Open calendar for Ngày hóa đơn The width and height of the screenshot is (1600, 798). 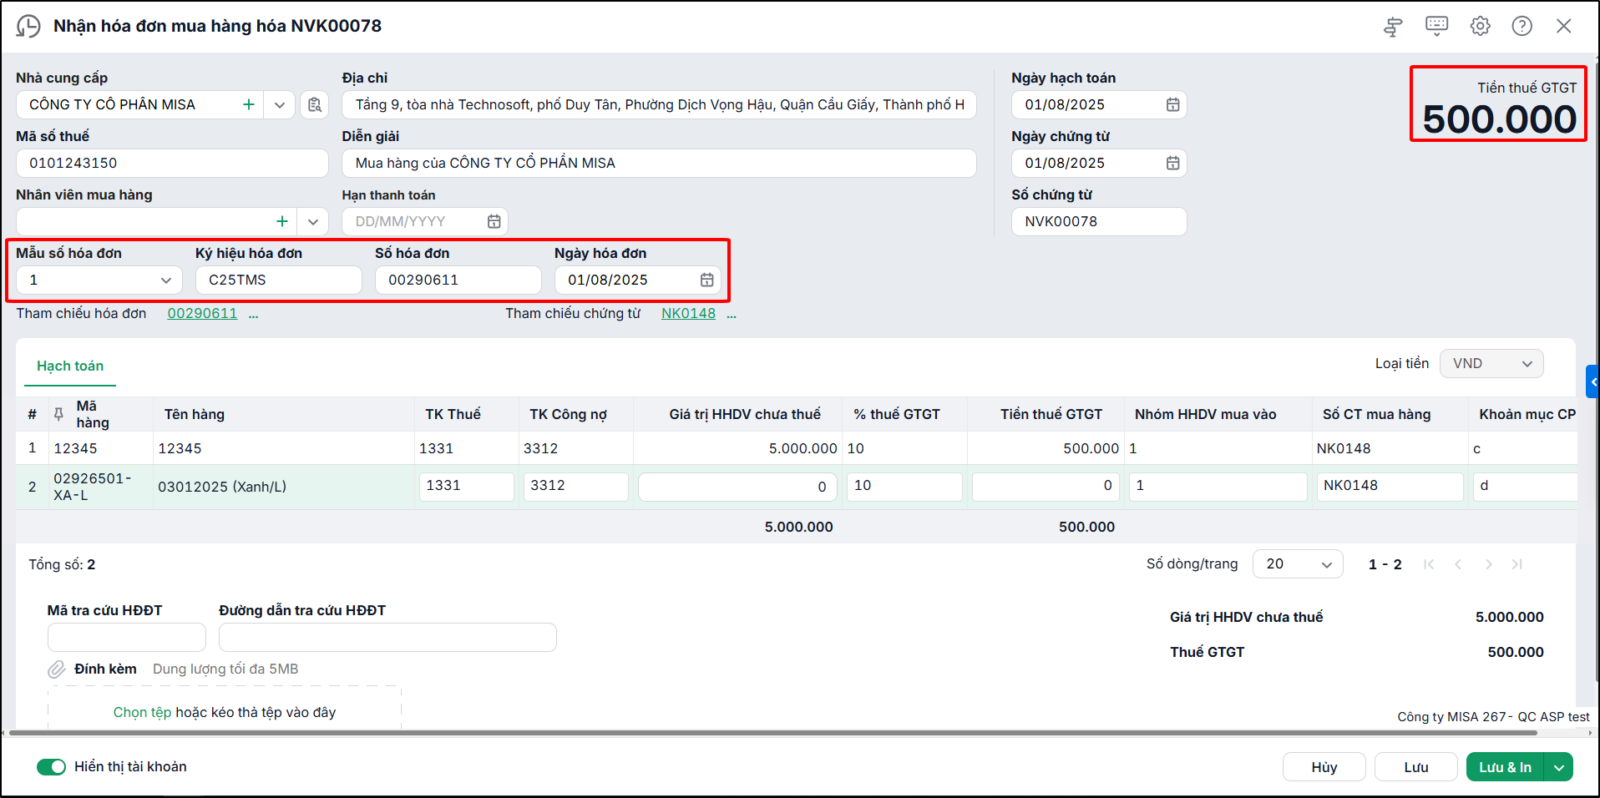[x=707, y=280]
